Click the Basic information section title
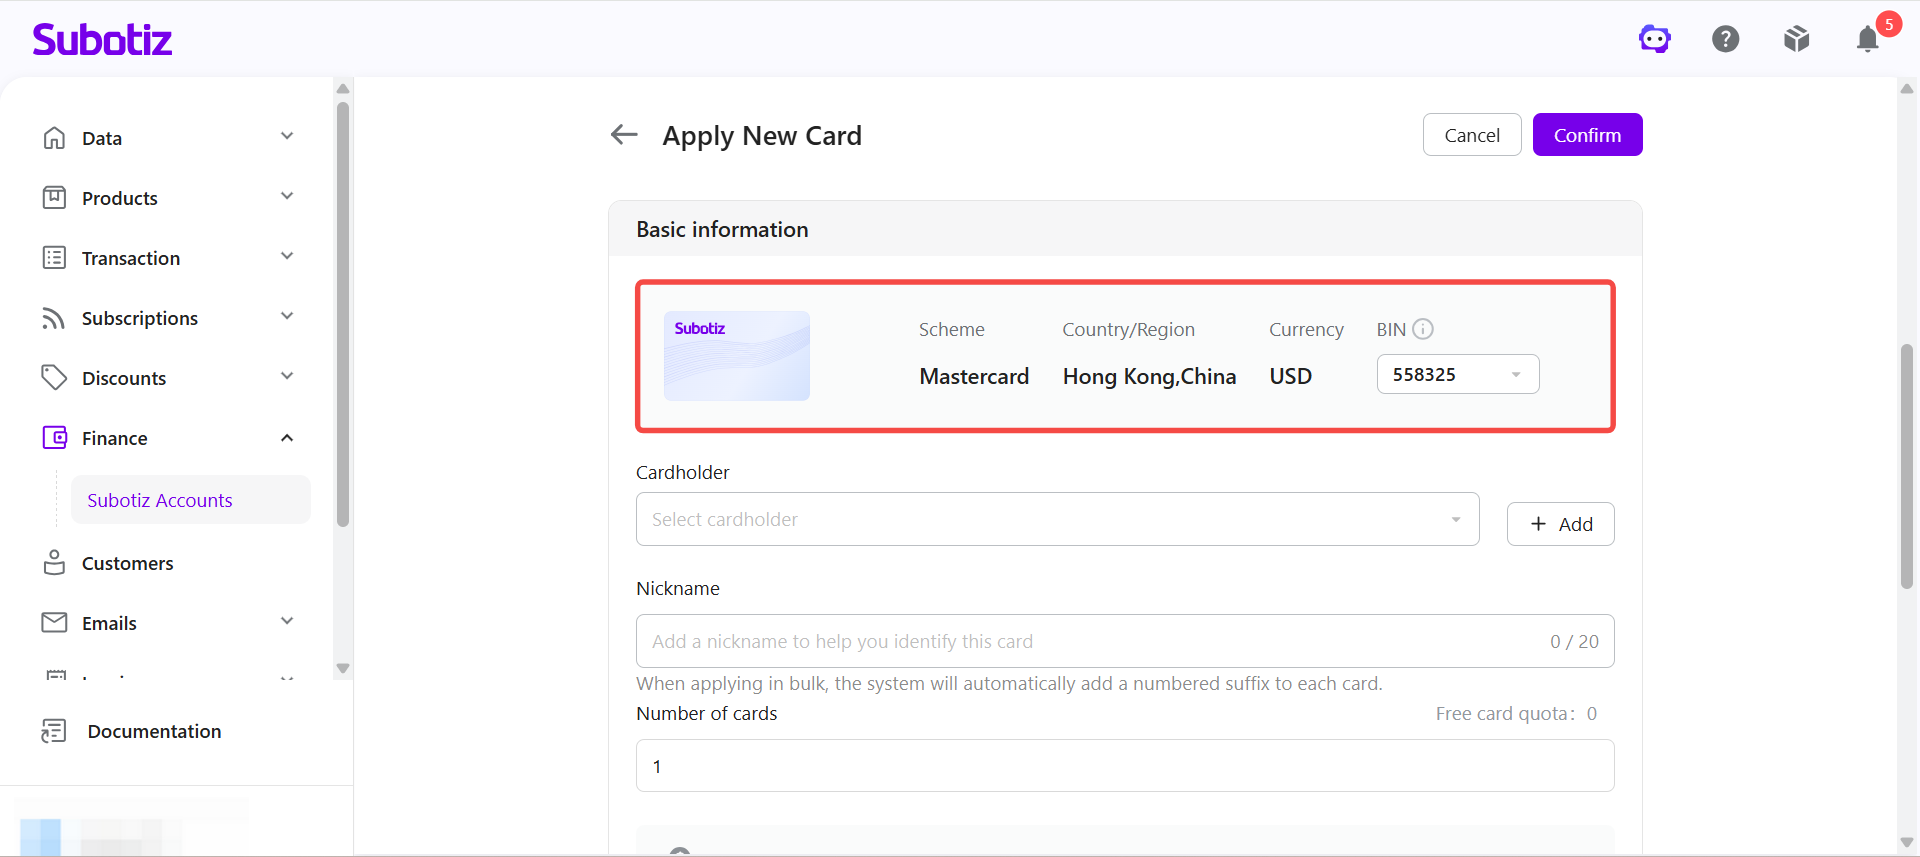This screenshot has height=857, width=1920. 722,229
